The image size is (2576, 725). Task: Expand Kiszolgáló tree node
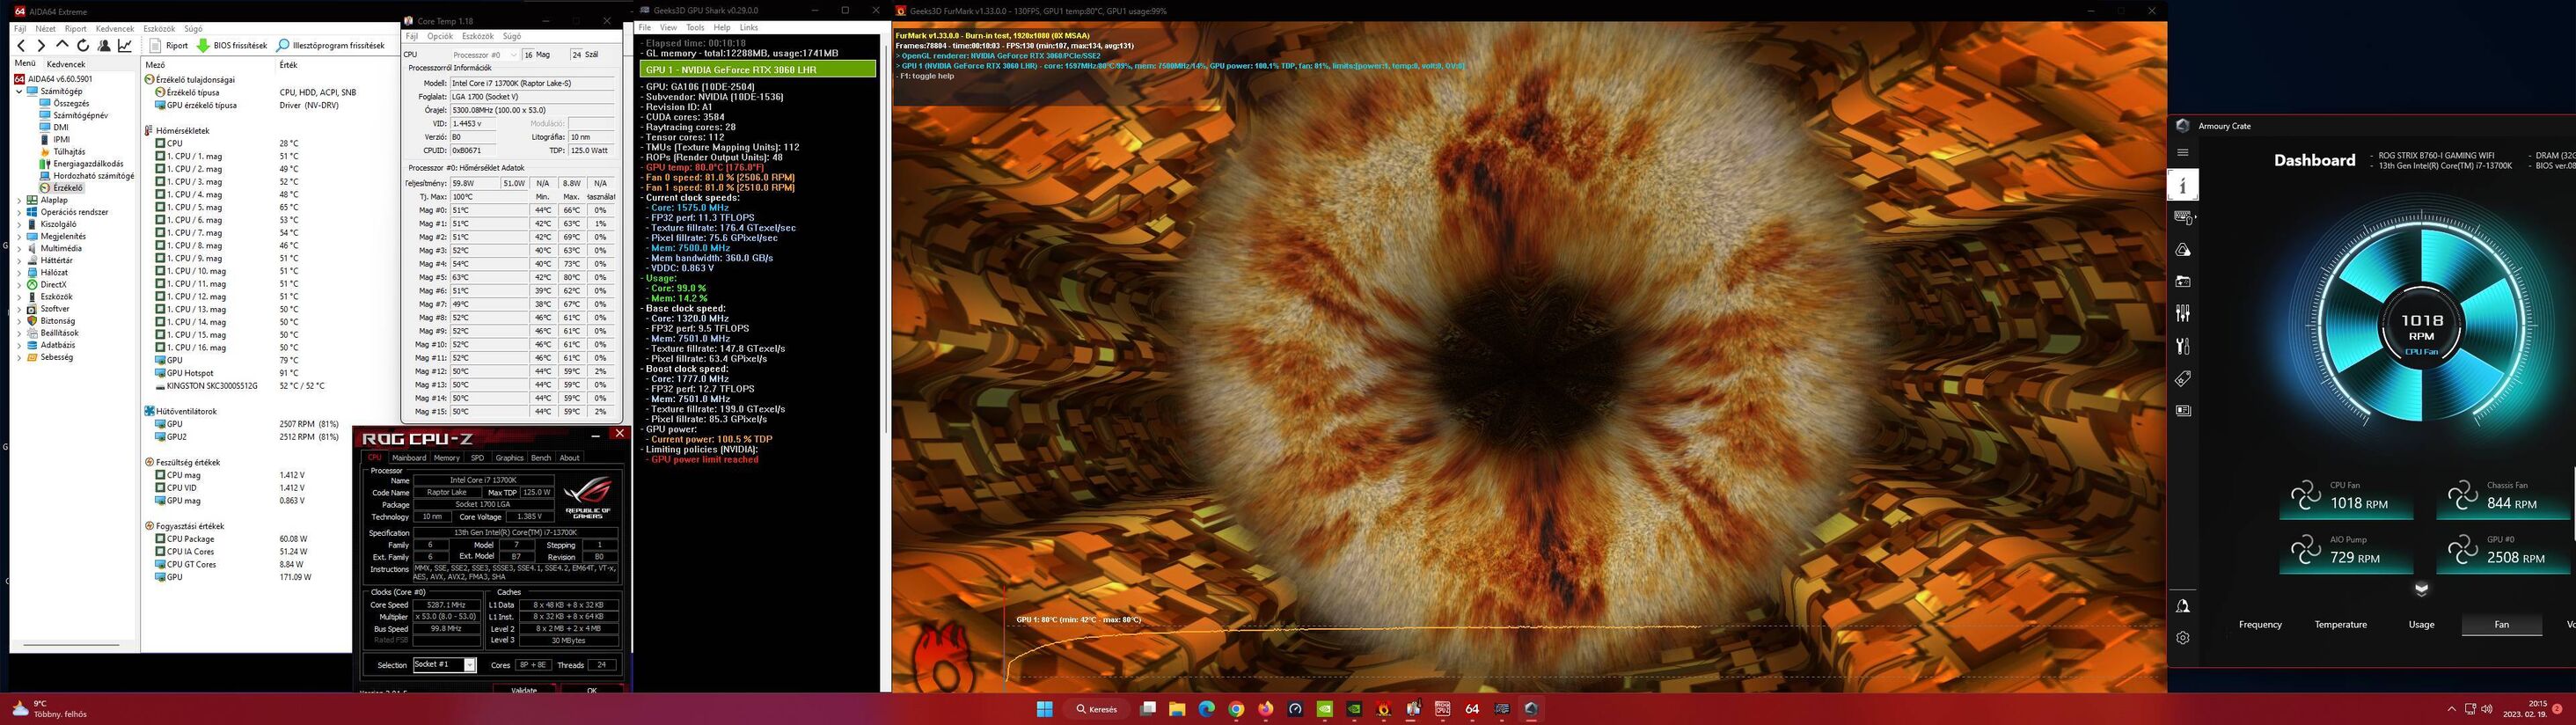pos(19,224)
